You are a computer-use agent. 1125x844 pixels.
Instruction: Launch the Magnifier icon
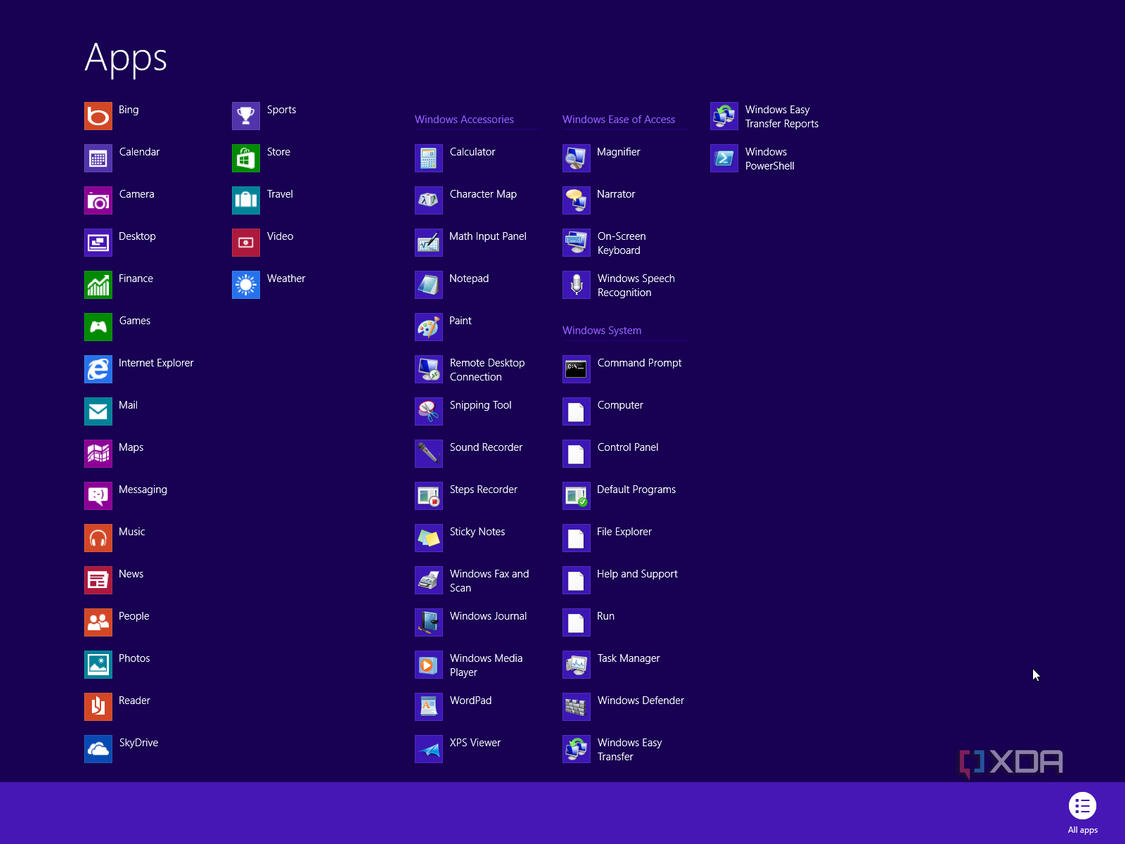tap(576, 159)
